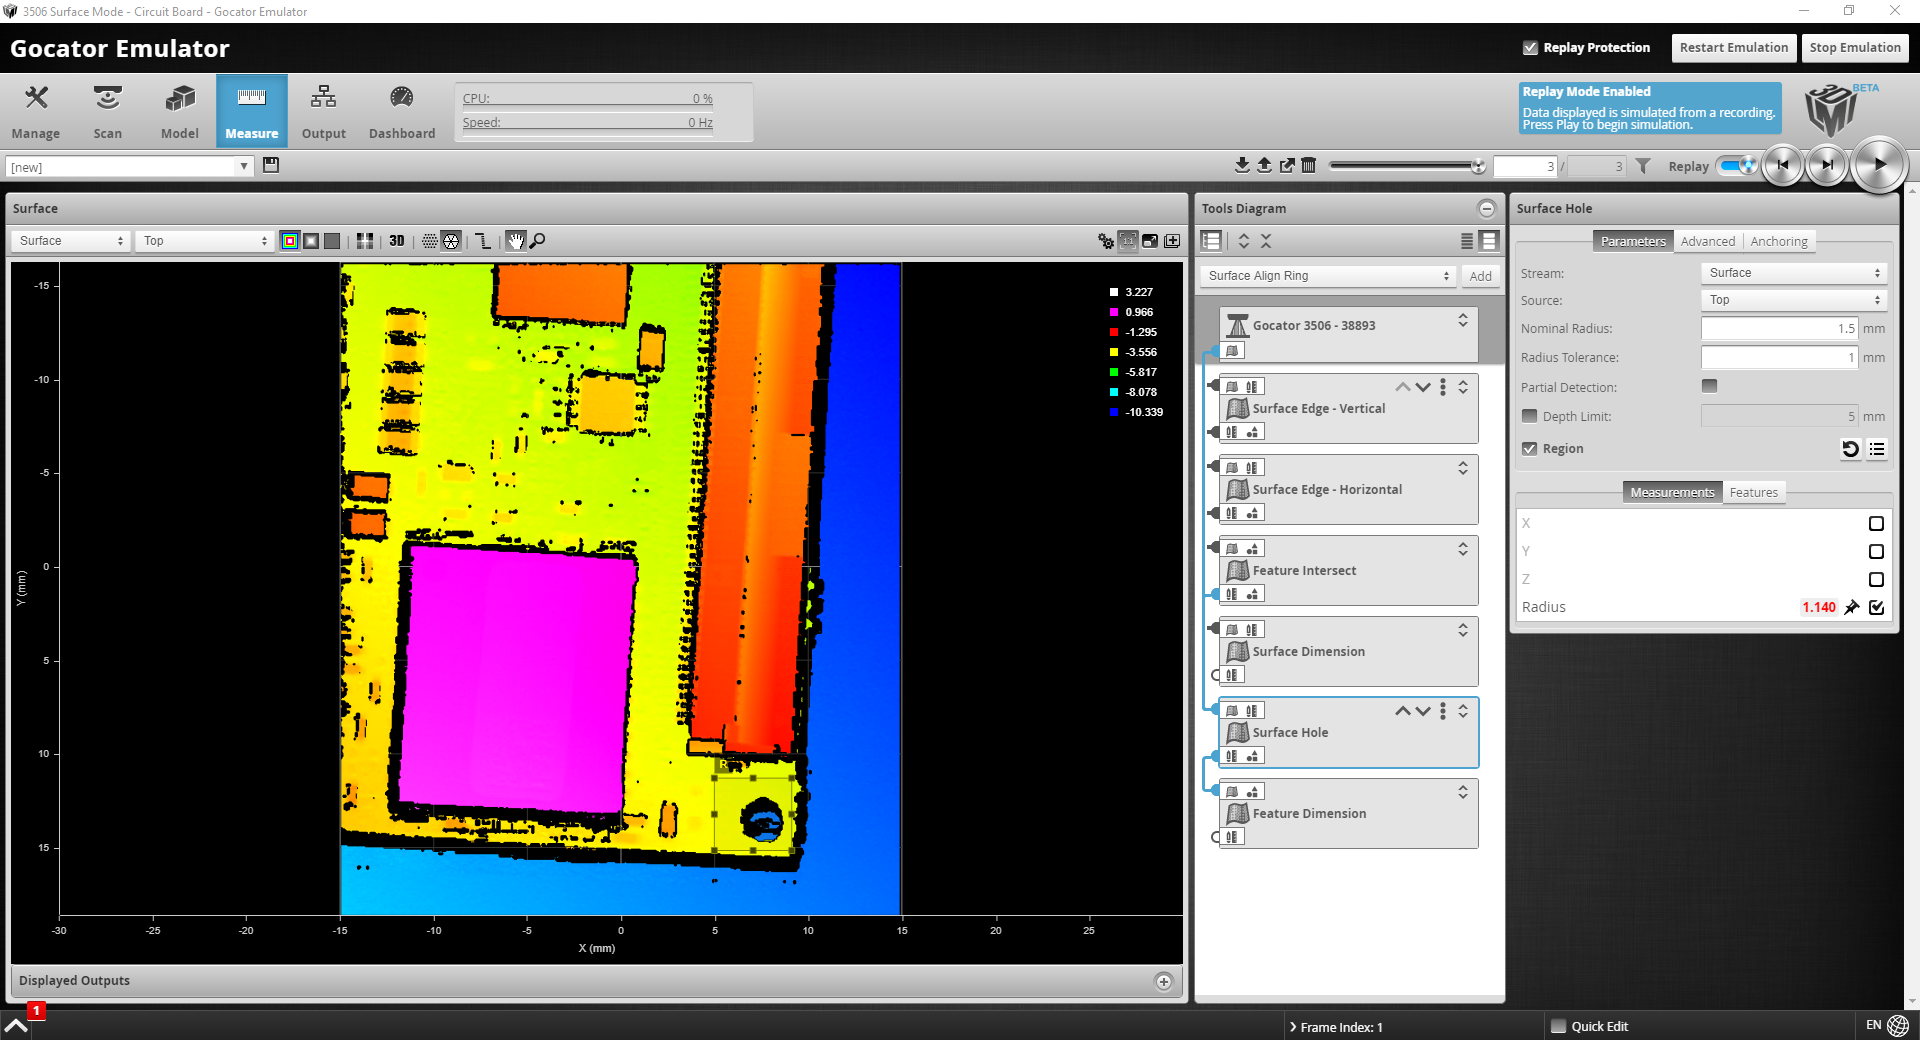Screen dimensions: 1920x1040
Task: Pin the Radius measurement
Action: click(1852, 607)
